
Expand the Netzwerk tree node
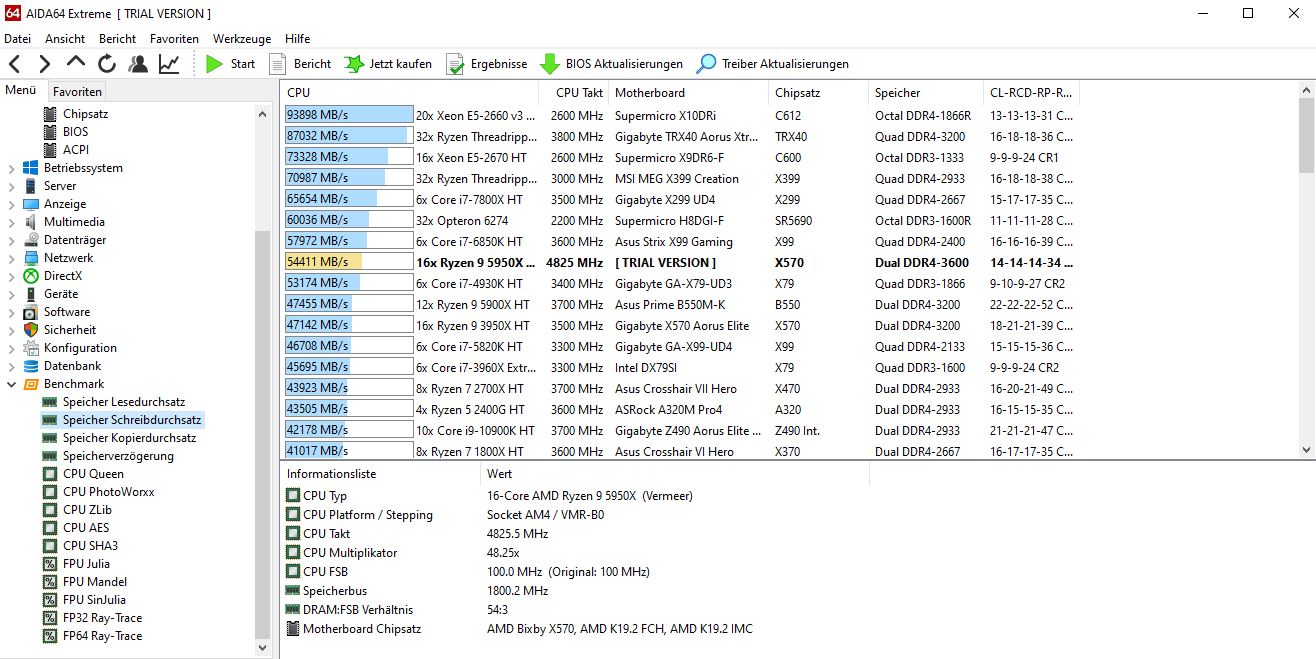(x=12, y=258)
